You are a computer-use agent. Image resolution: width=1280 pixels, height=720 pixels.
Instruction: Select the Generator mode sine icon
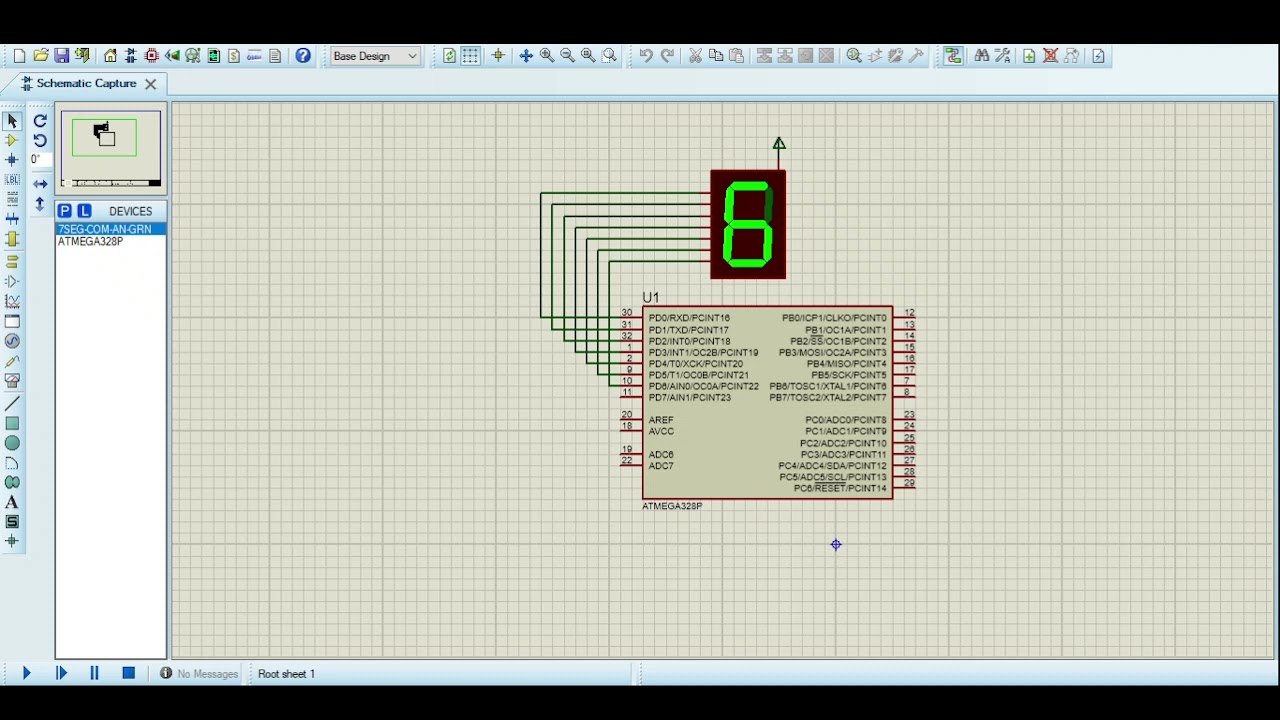click(12, 341)
